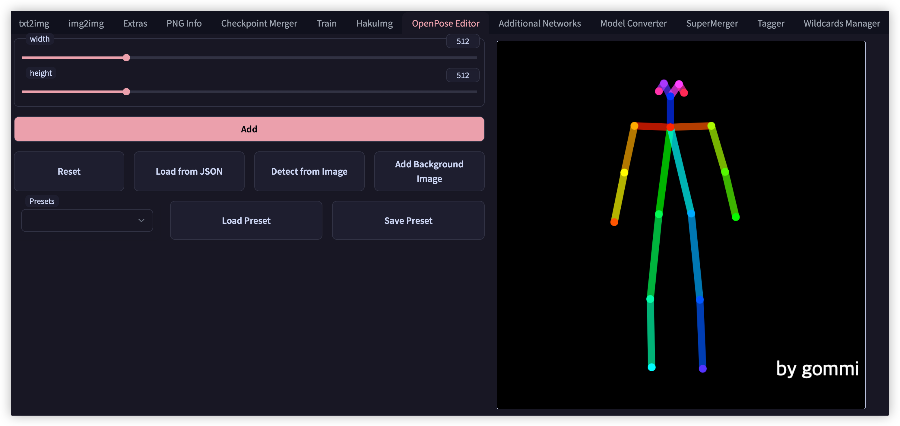Click the Reset button
This screenshot has width=900, height=426.
click(69, 171)
